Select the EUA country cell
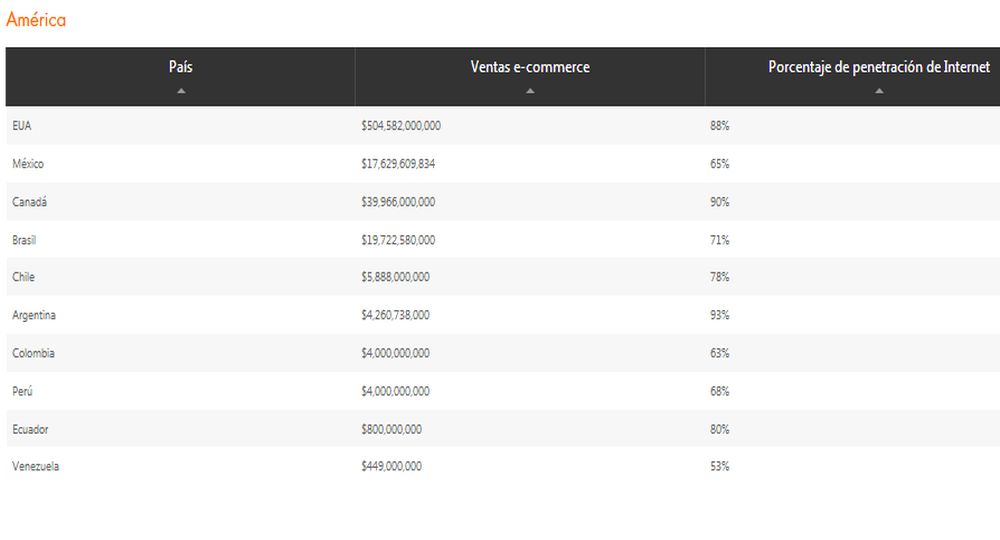The width and height of the screenshot is (1000, 540). [22, 126]
